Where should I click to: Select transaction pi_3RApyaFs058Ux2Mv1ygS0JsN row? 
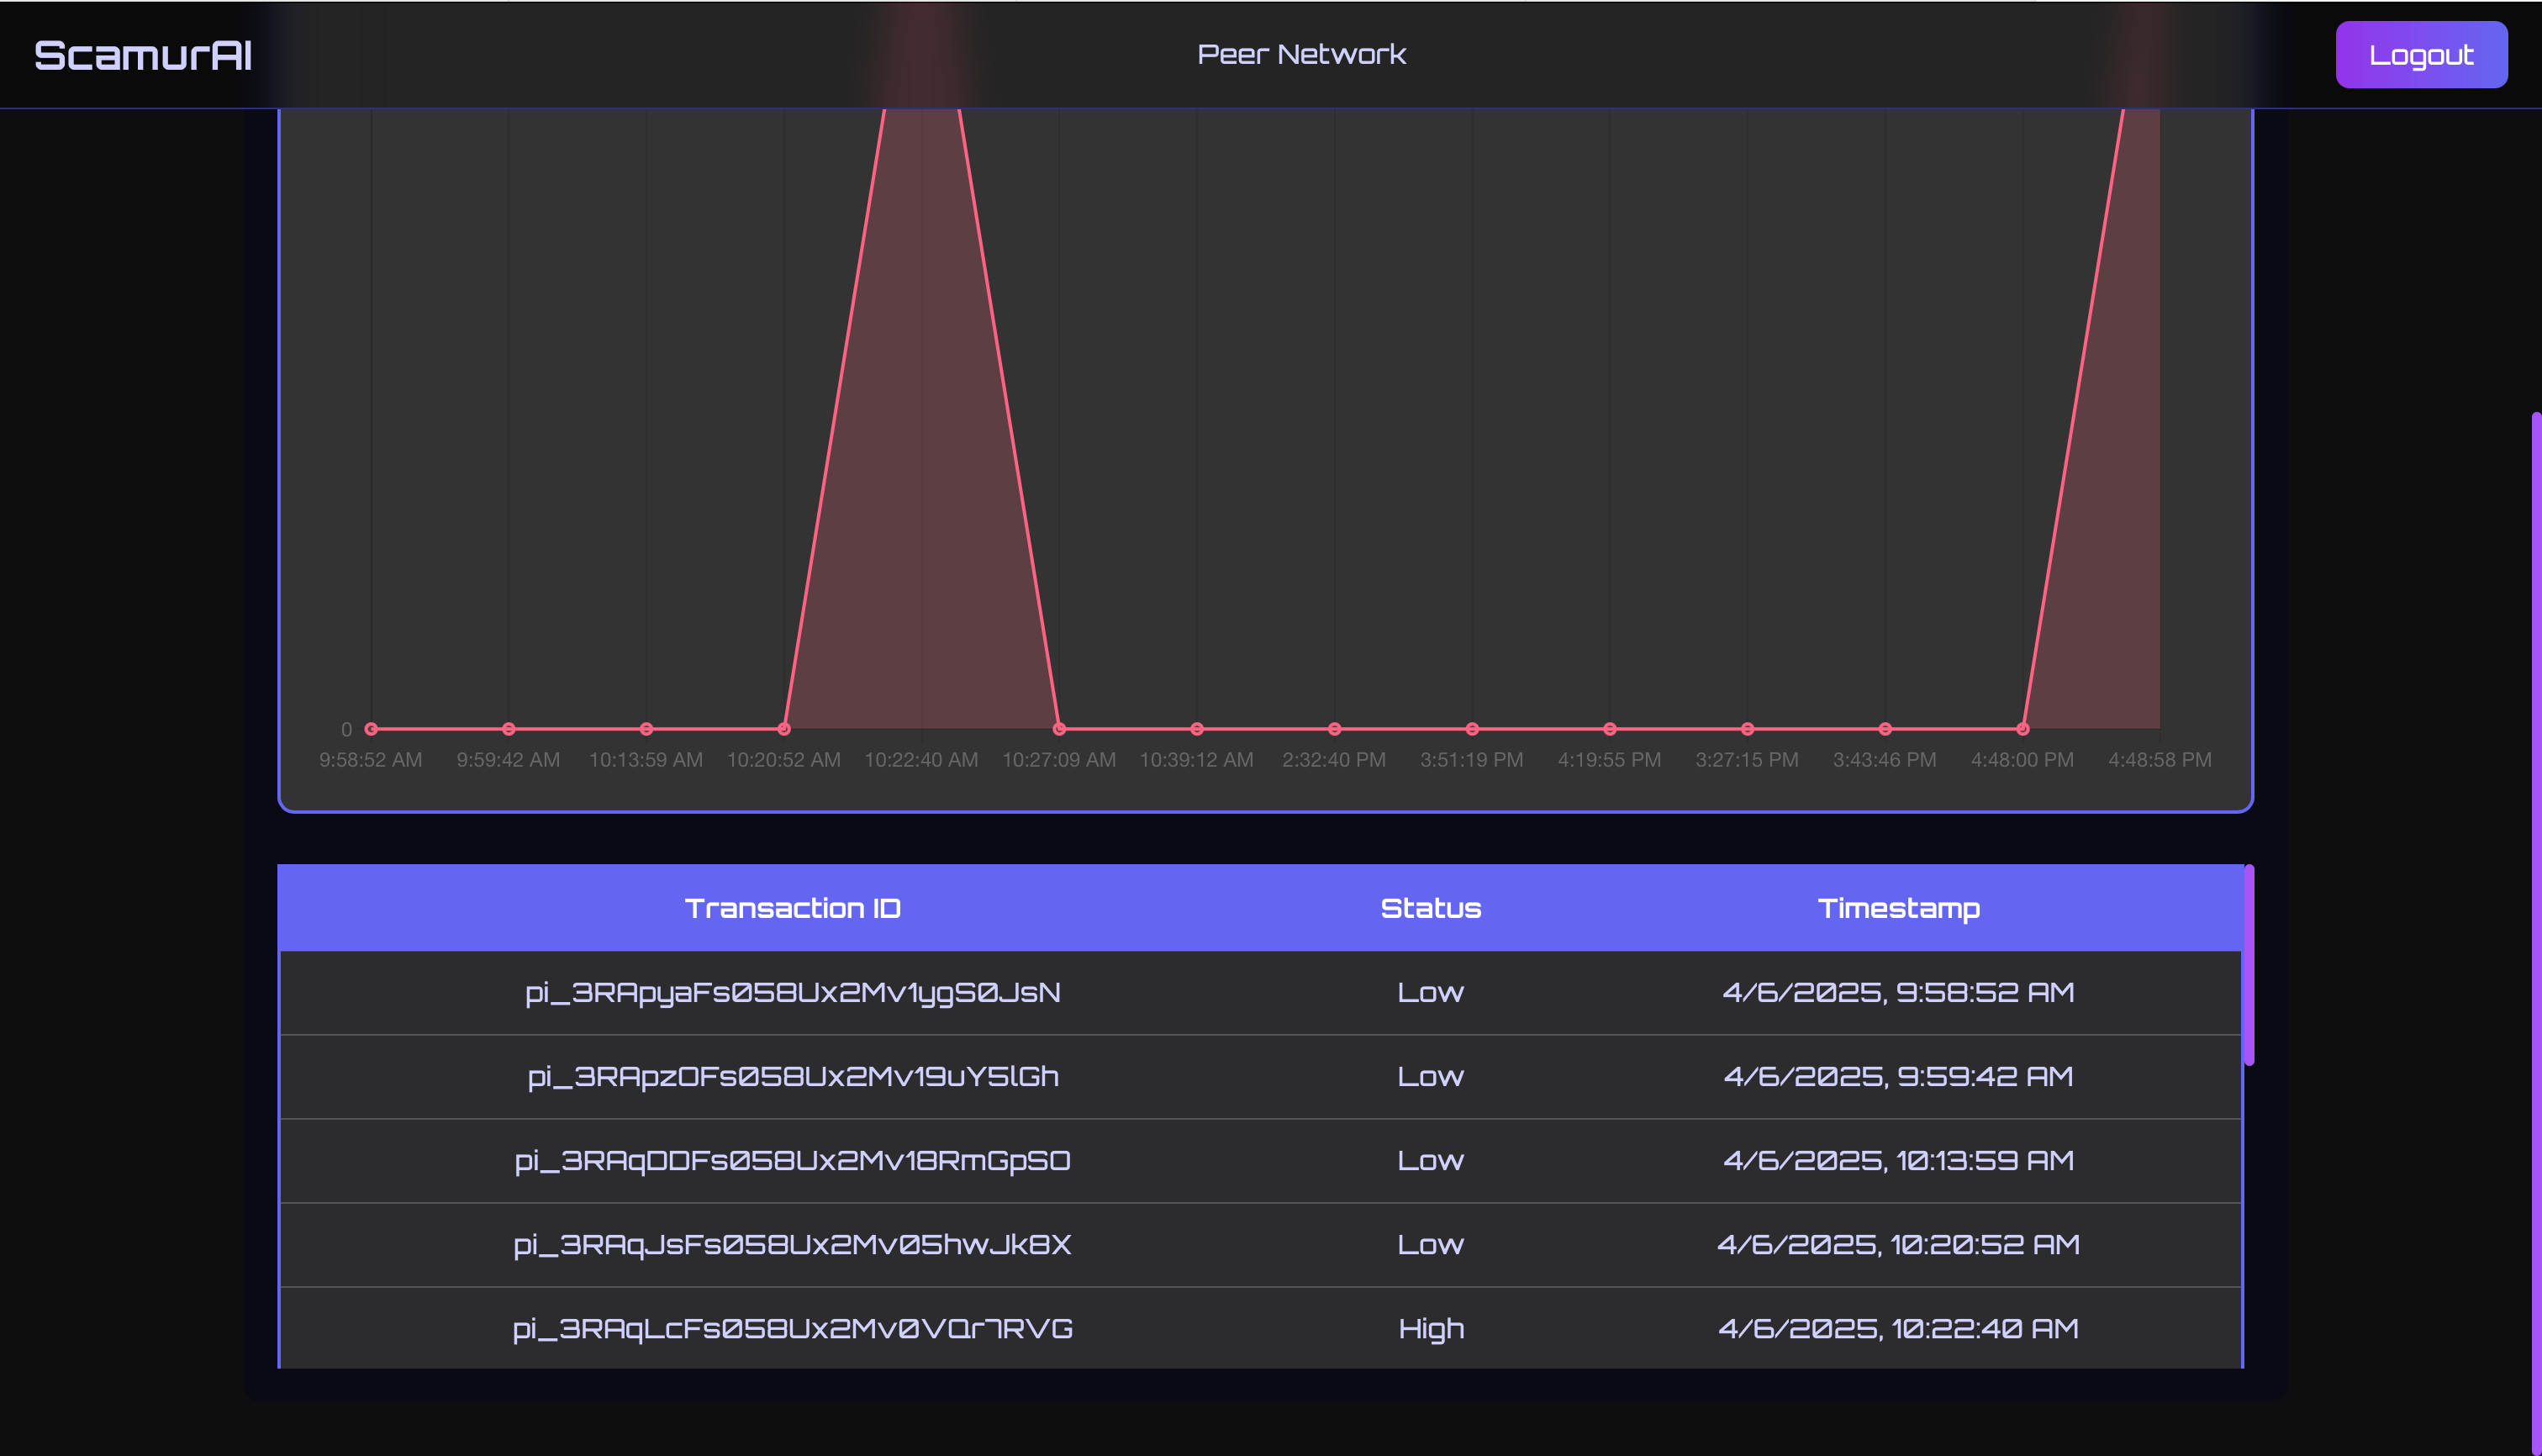792,993
